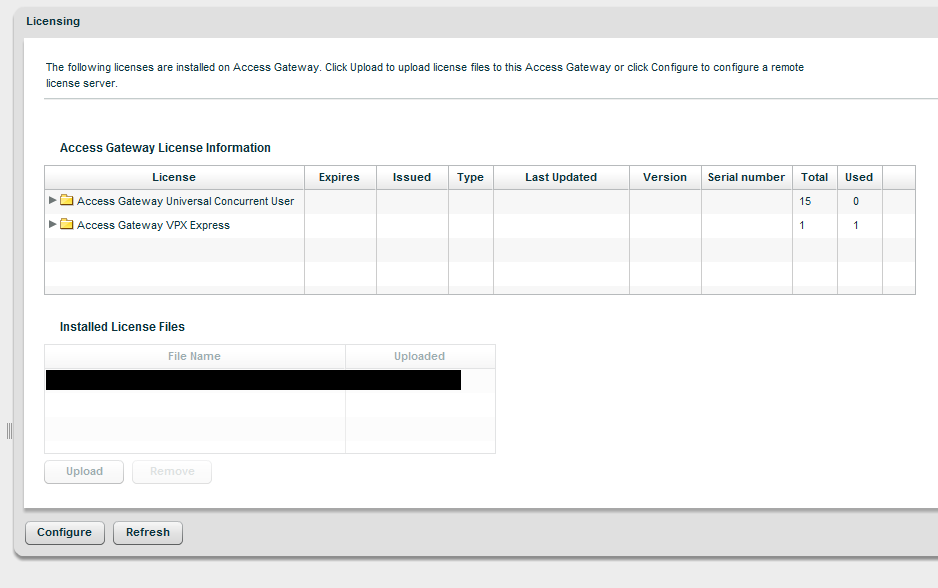Click the Licensing panel title
The width and height of the screenshot is (938, 588).
click(x=53, y=22)
